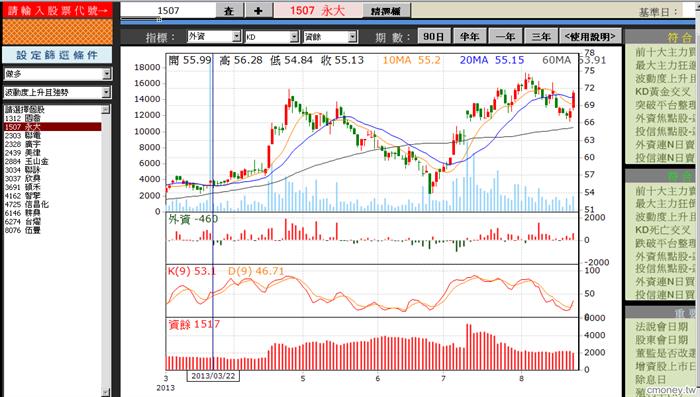The width and height of the screenshot is (700, 397).
Task: Select stock 3691 in the list
Action: click(x=53, y=187)
